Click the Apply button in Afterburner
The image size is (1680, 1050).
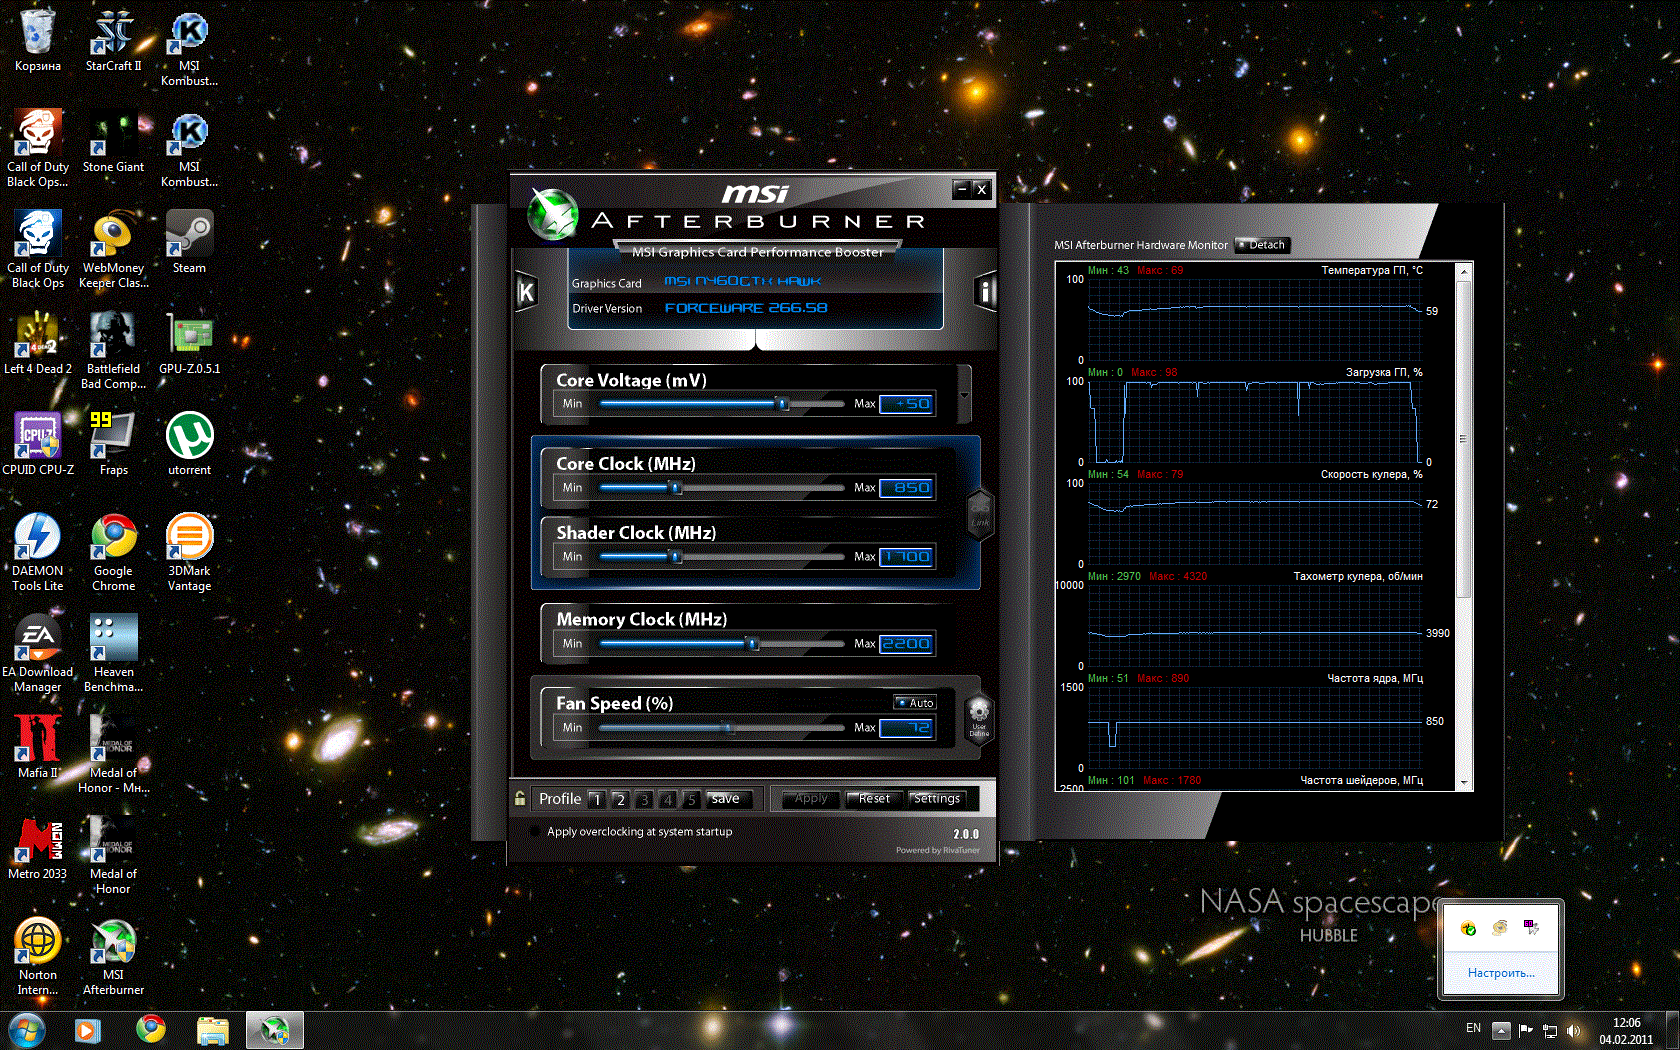click(x=811, y=799)
